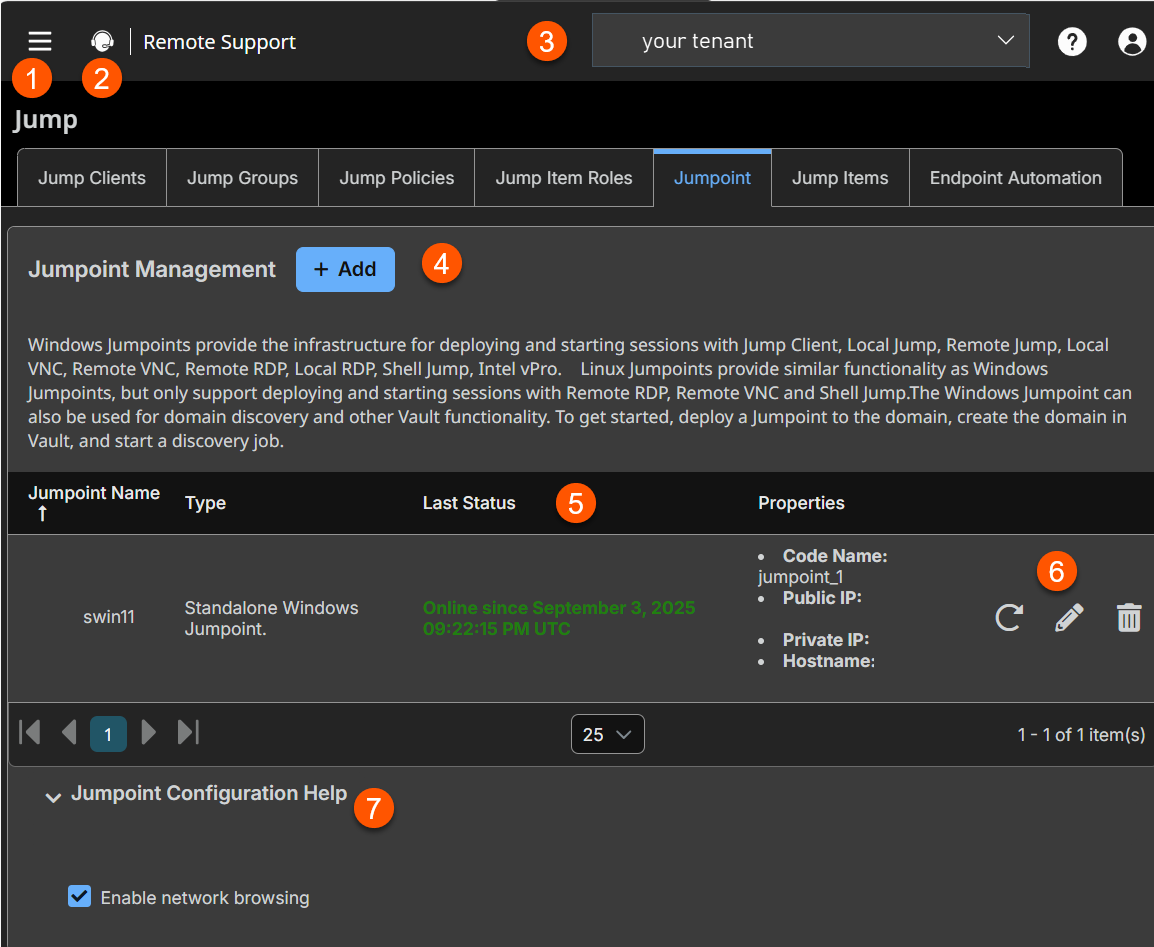Screen dimensions: 1154x947
Task: Refresh the swin11 Jumpoint status
Action: click(x=1009, y=617)
